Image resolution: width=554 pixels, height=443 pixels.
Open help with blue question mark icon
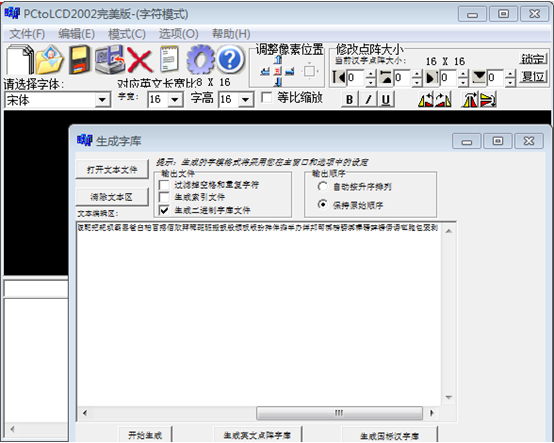click(230, 59)
